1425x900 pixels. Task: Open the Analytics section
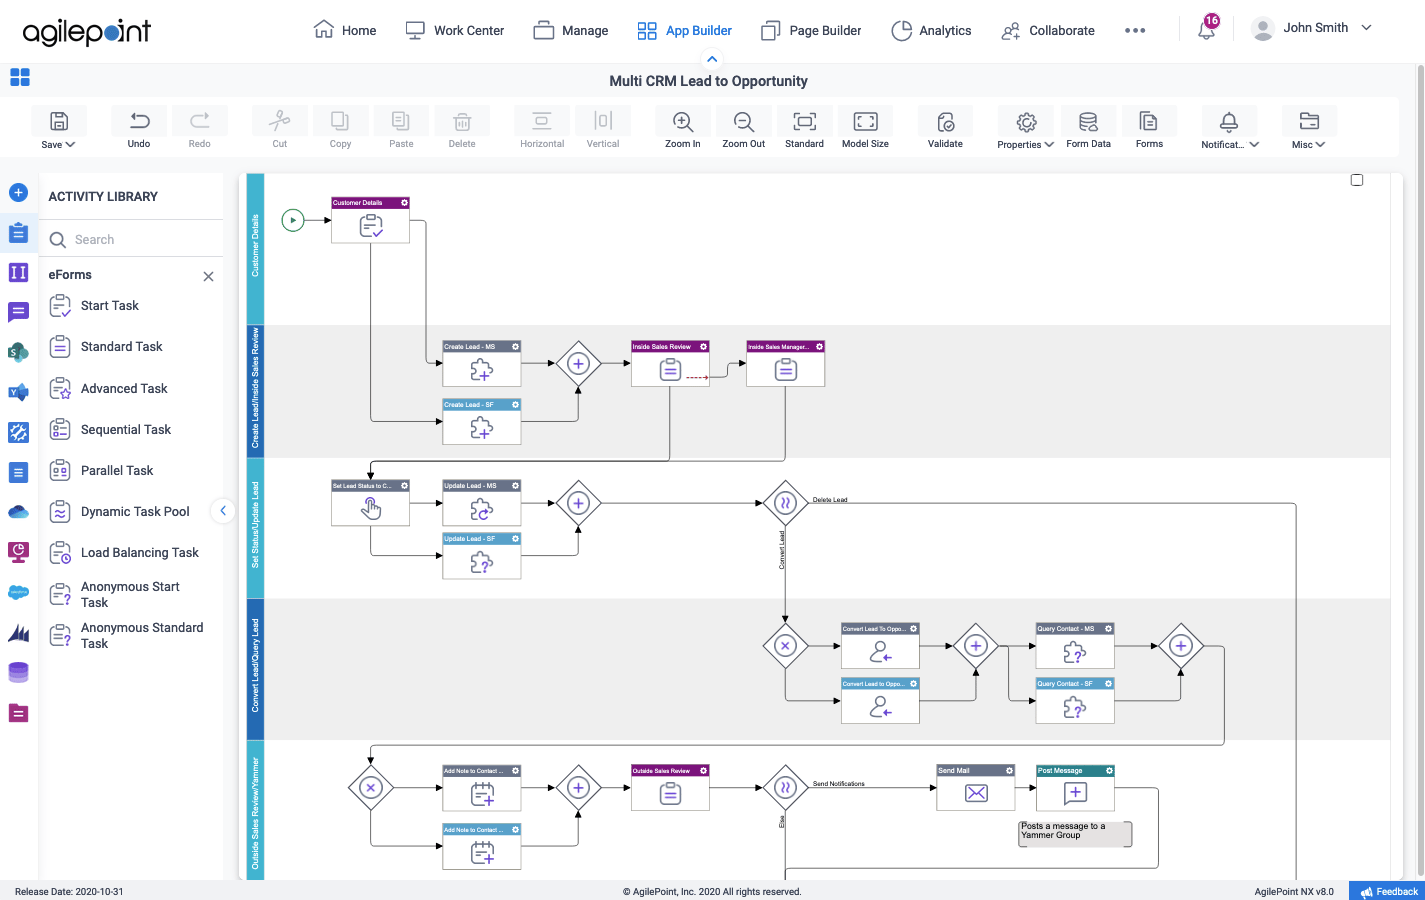(x=931, y=30)
